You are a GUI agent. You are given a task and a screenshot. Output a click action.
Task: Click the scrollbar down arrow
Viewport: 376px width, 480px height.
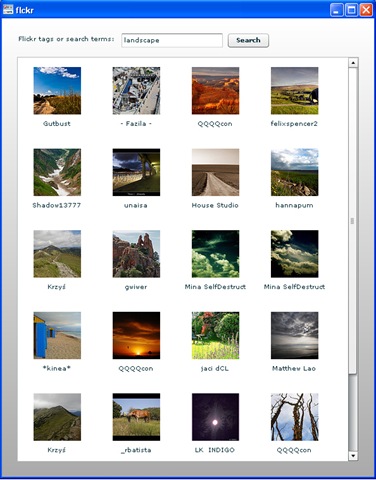[353, 456]
